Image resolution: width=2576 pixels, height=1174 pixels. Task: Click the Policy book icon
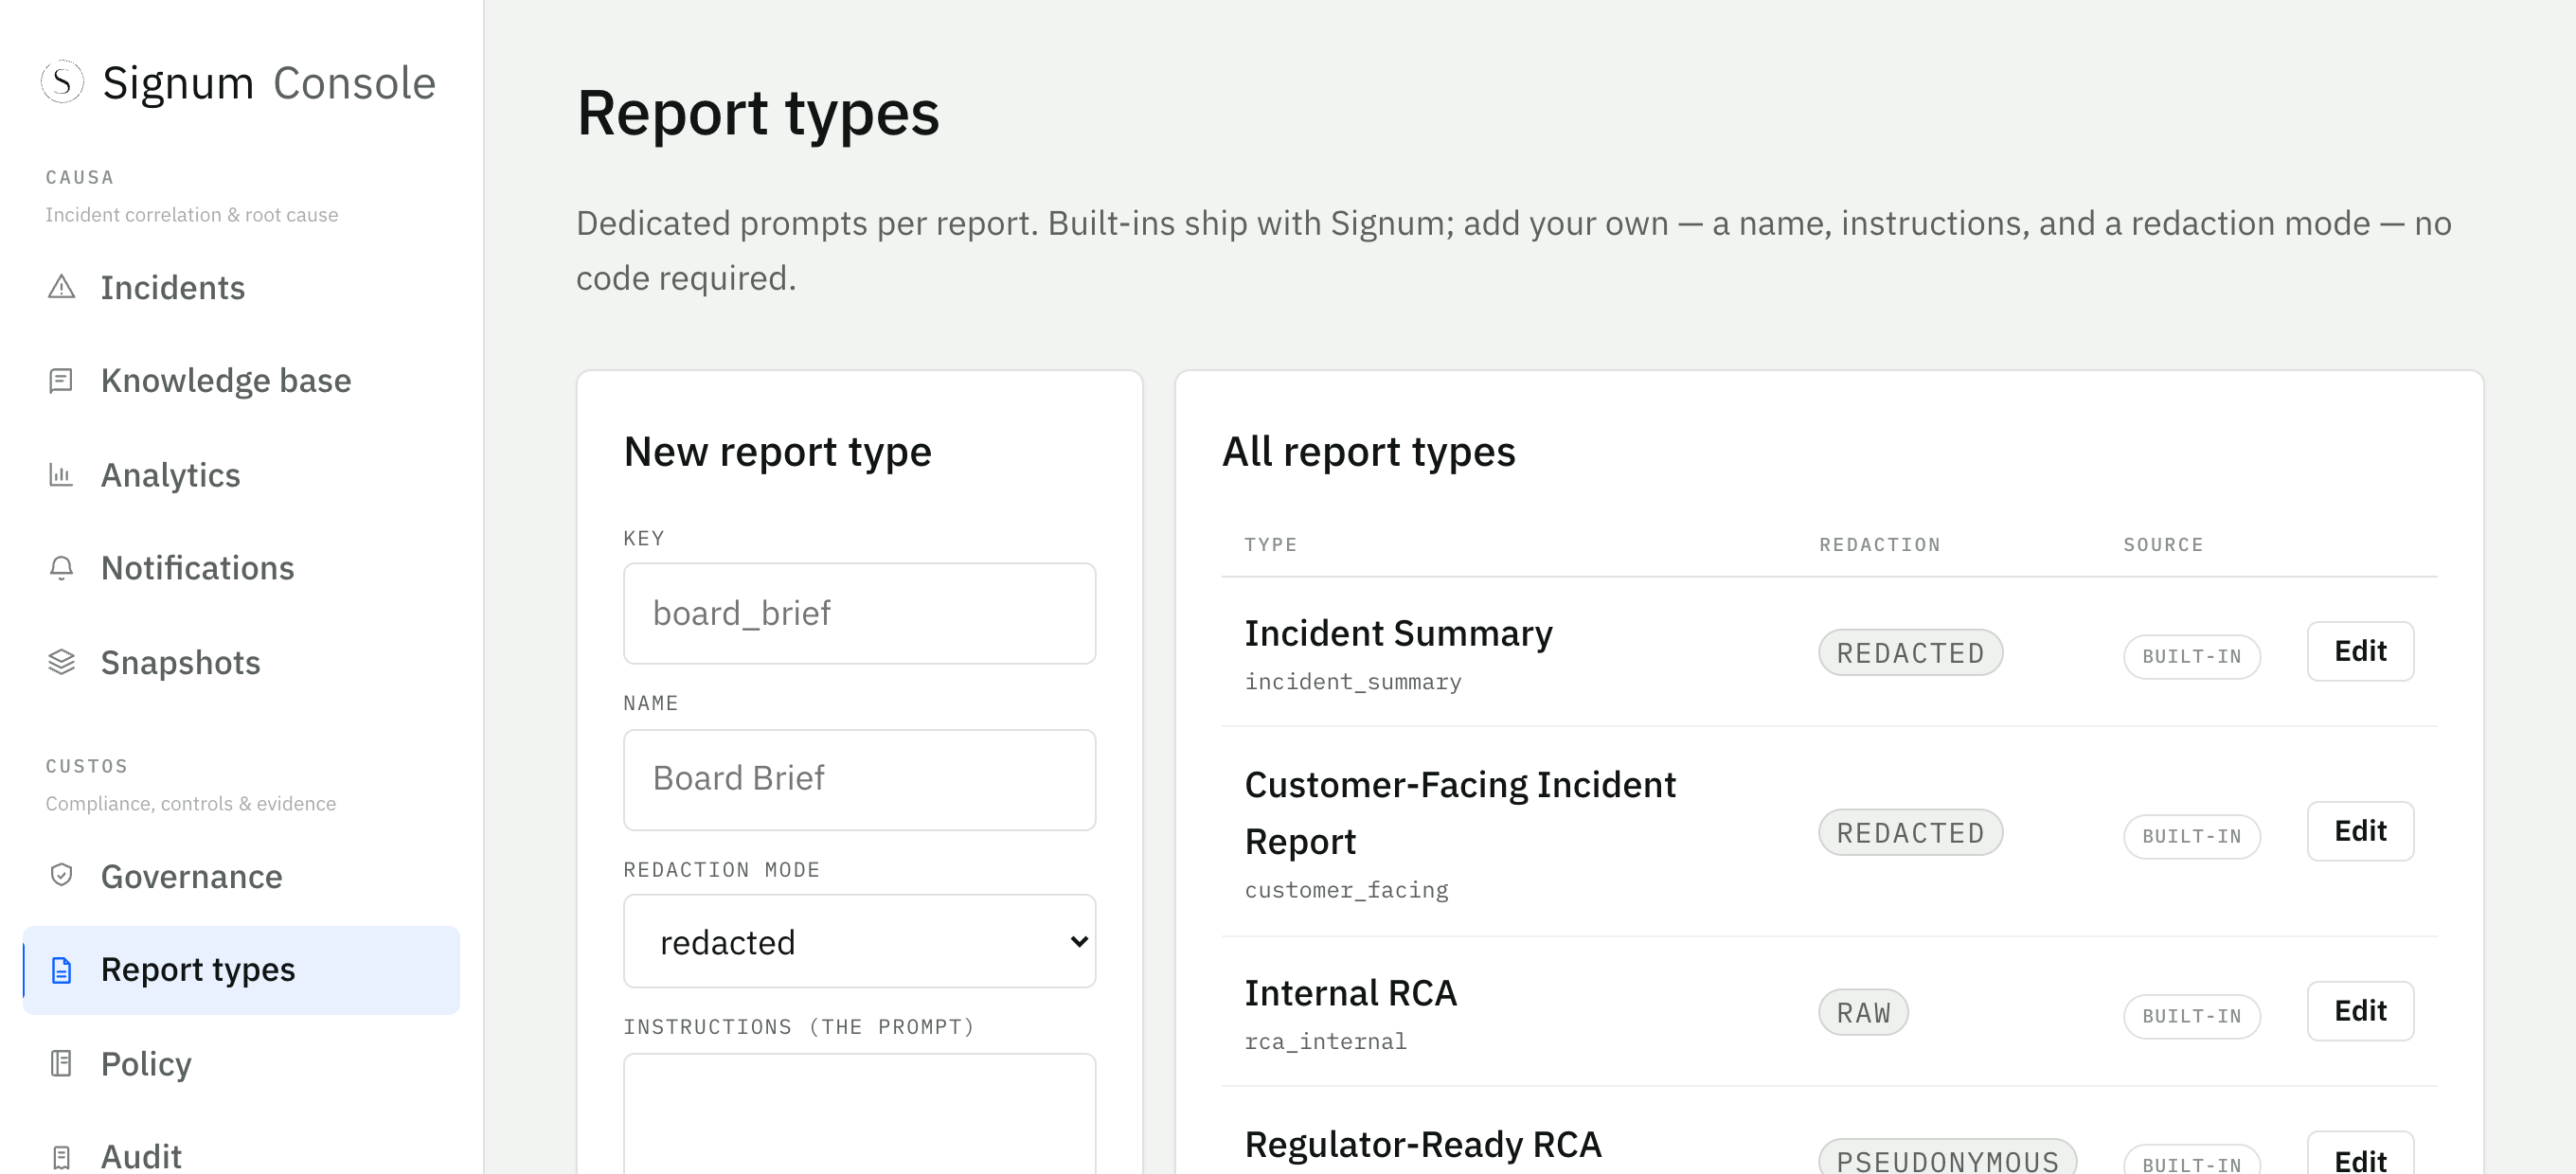coord(61,1063)
